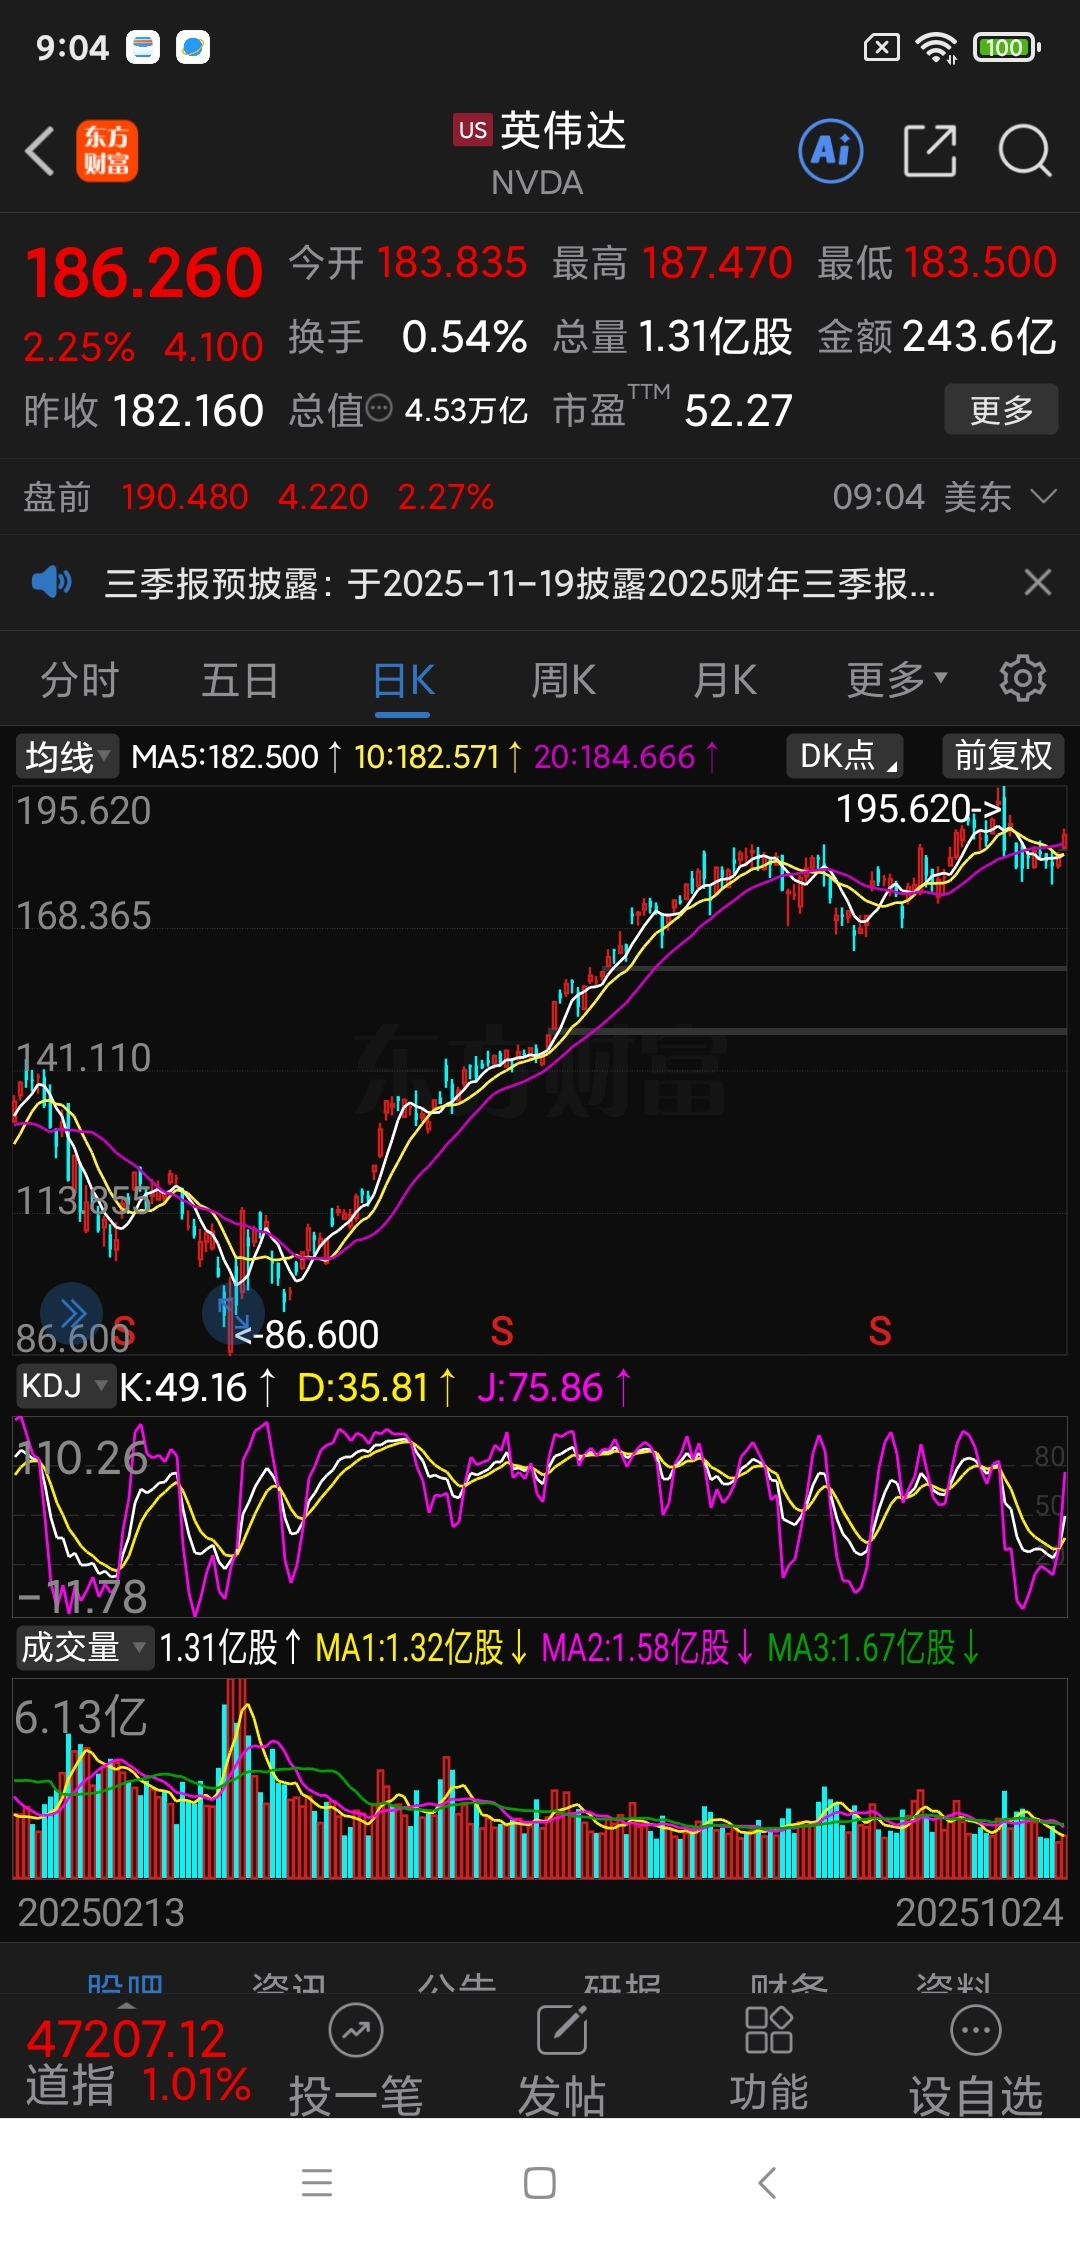
Task: Tap the start date 20250213
Action: click(x=101, y=1912)
